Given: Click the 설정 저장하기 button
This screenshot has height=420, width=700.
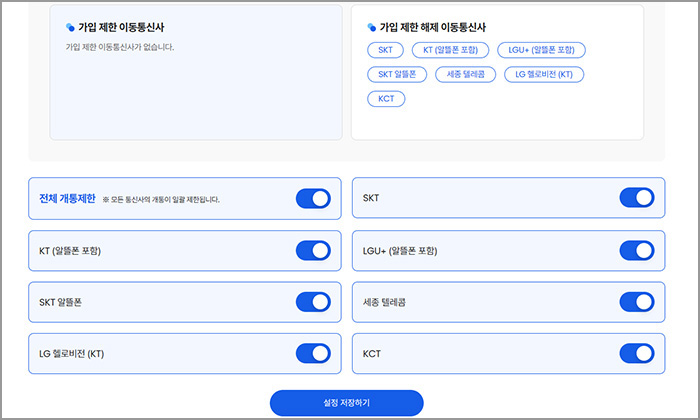Looking at the screenshot, I should click(x=346, y=403).
